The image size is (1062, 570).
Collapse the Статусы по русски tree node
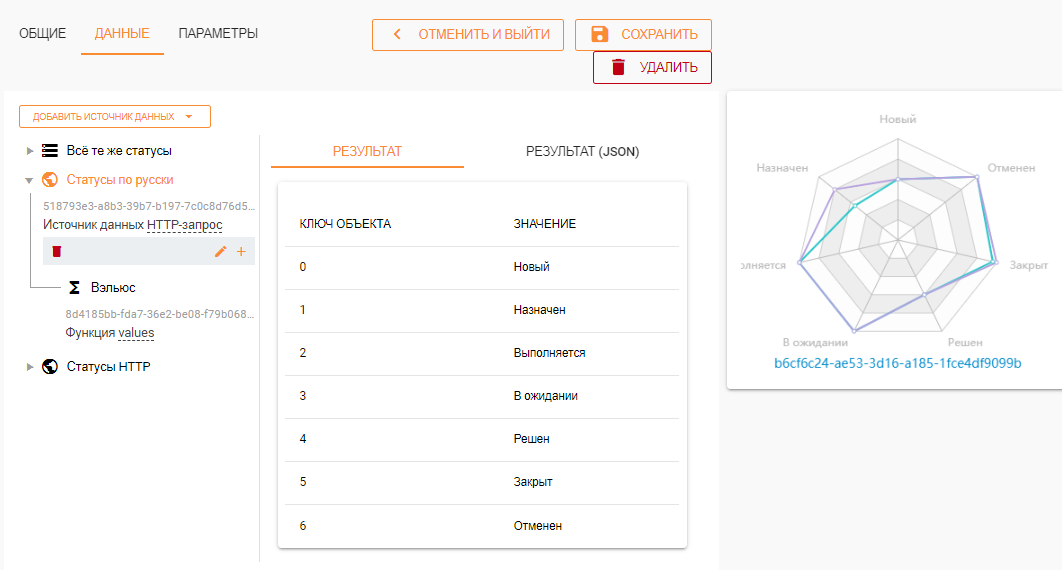30,180
